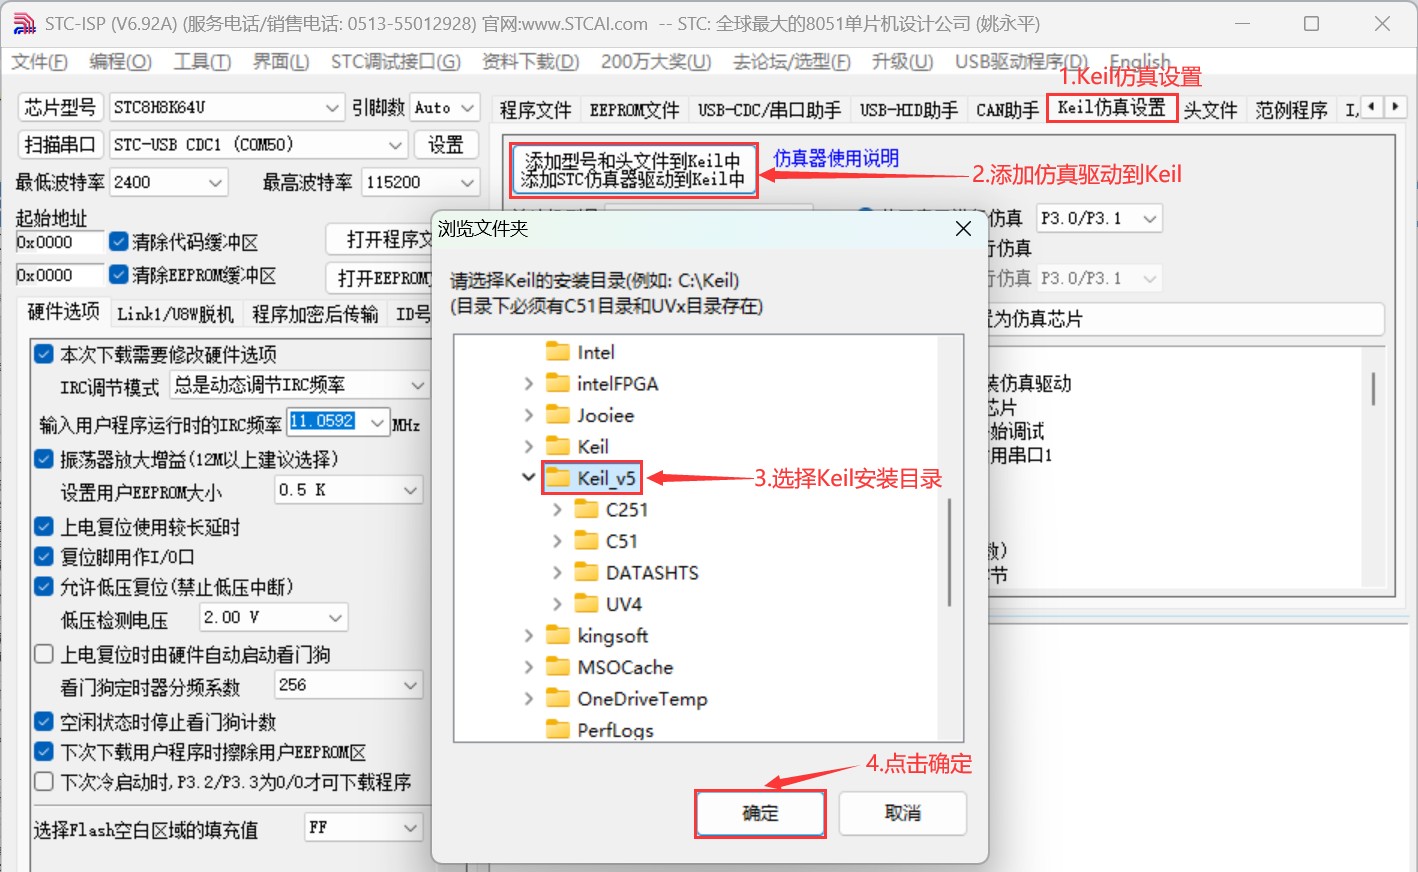
Task: Toggle 复位脚用作I/O口 checkbox
Action: [x=44, y=556]
